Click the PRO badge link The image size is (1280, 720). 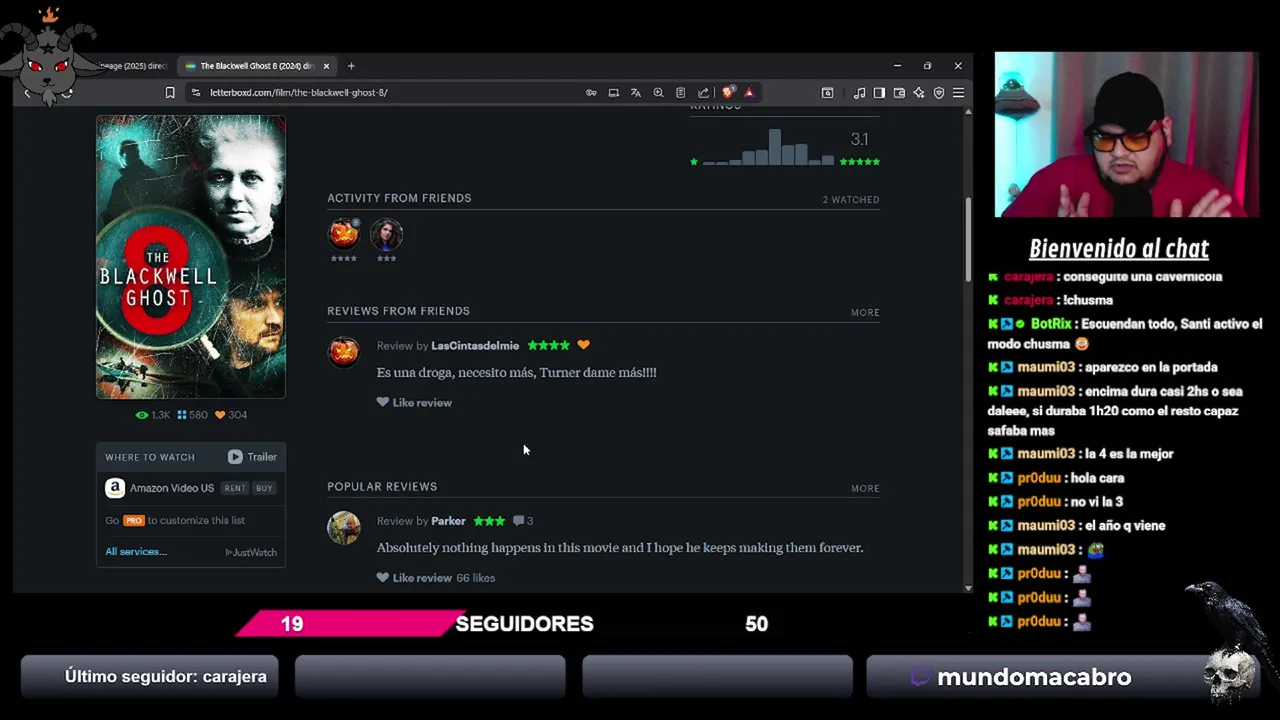pyautogui.click(x=134, y=521)
